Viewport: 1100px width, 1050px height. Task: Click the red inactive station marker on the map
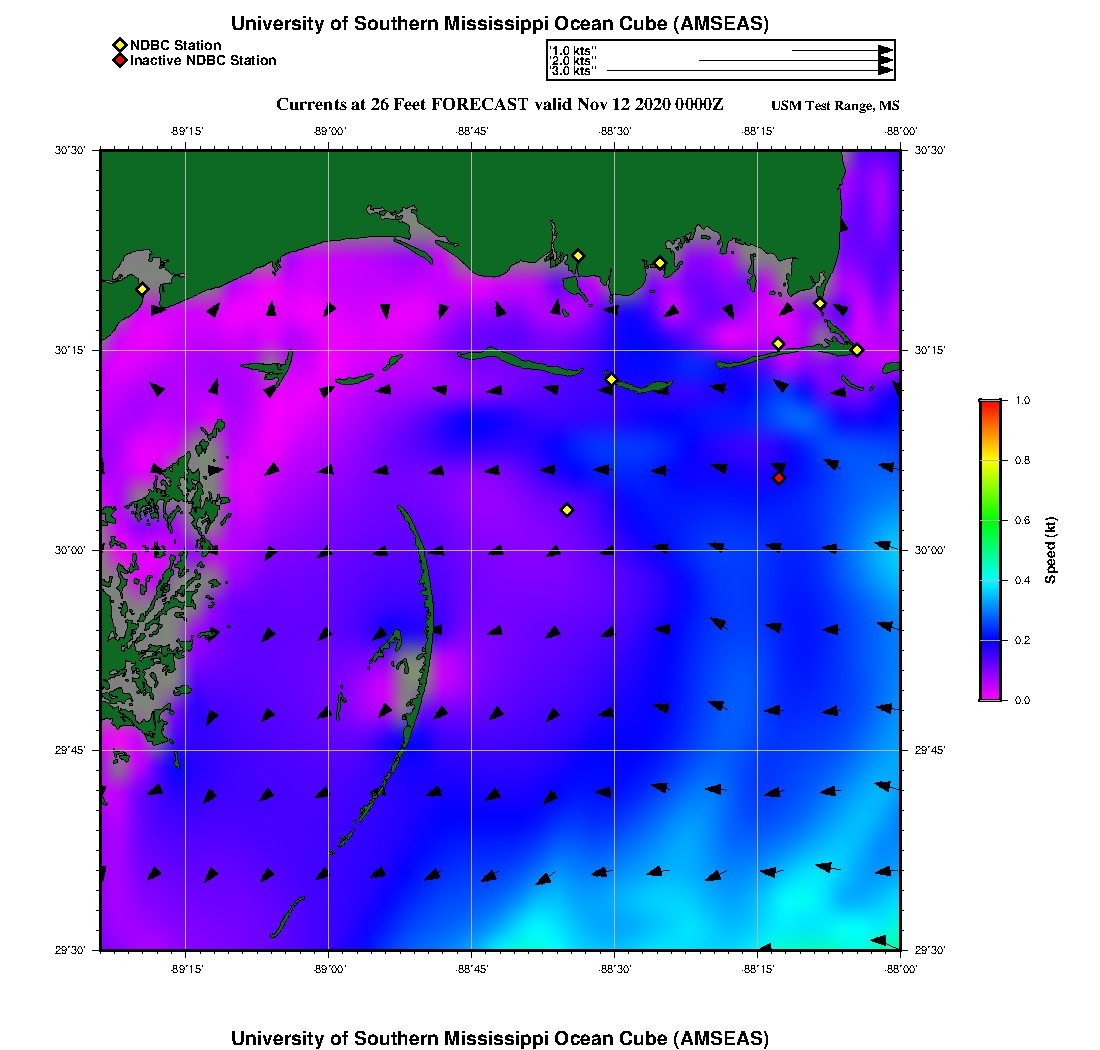click(x=779, y=478)
